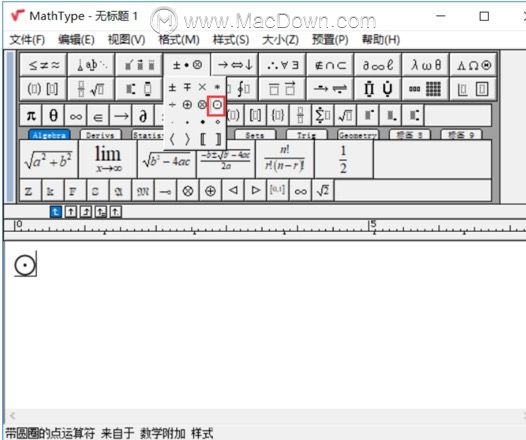The height and width of the screenshot is (440, 526).
Task: Insert the plus-minus sign from the open operator popup
Action: coord(172,88)
